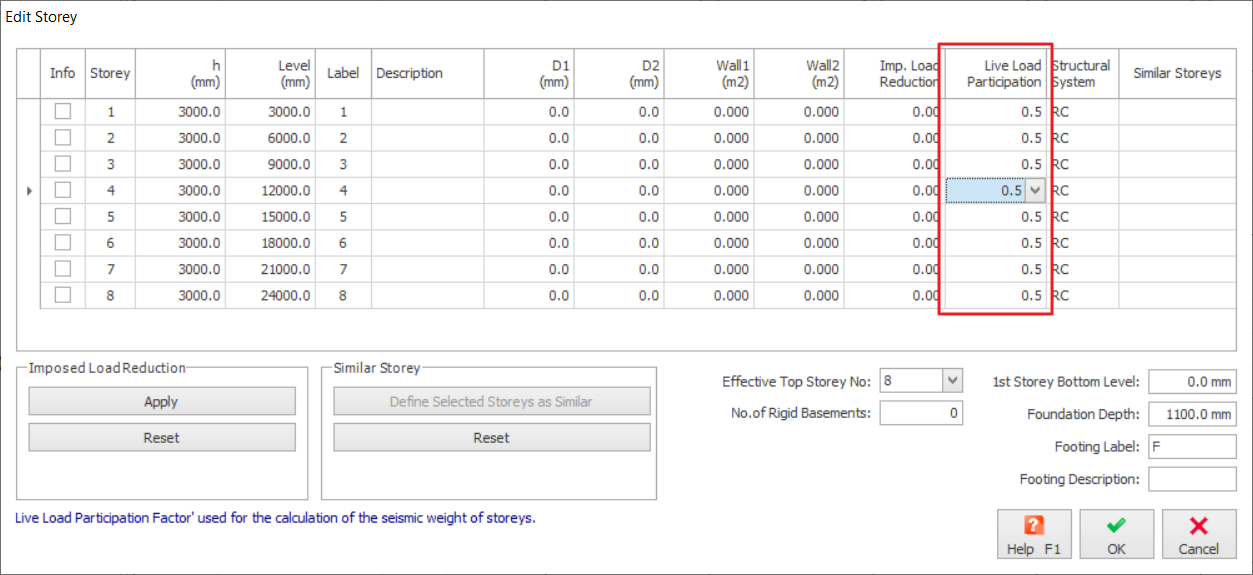
Task: Reset the Similar Storey definitions
Action: [491, 437]
